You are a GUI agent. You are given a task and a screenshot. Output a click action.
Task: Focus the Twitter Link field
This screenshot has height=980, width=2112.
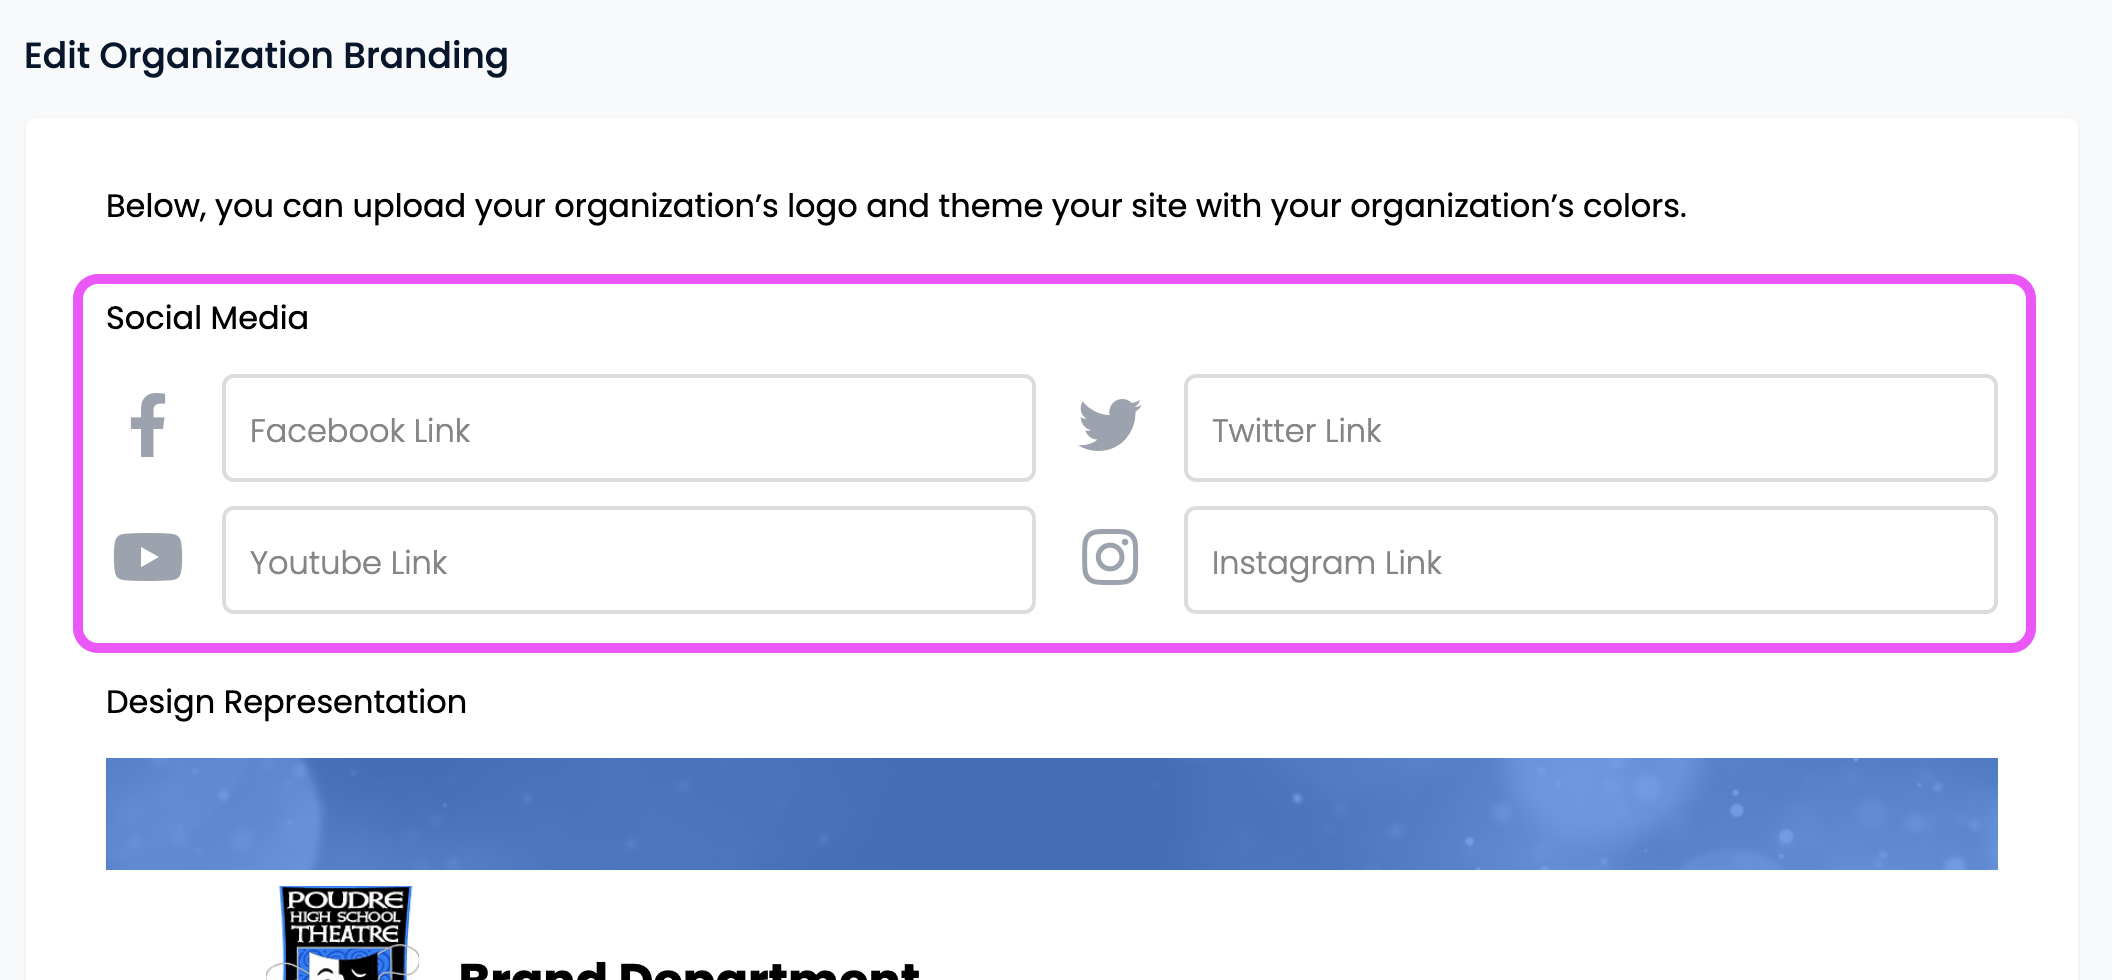click(1591, 428)
